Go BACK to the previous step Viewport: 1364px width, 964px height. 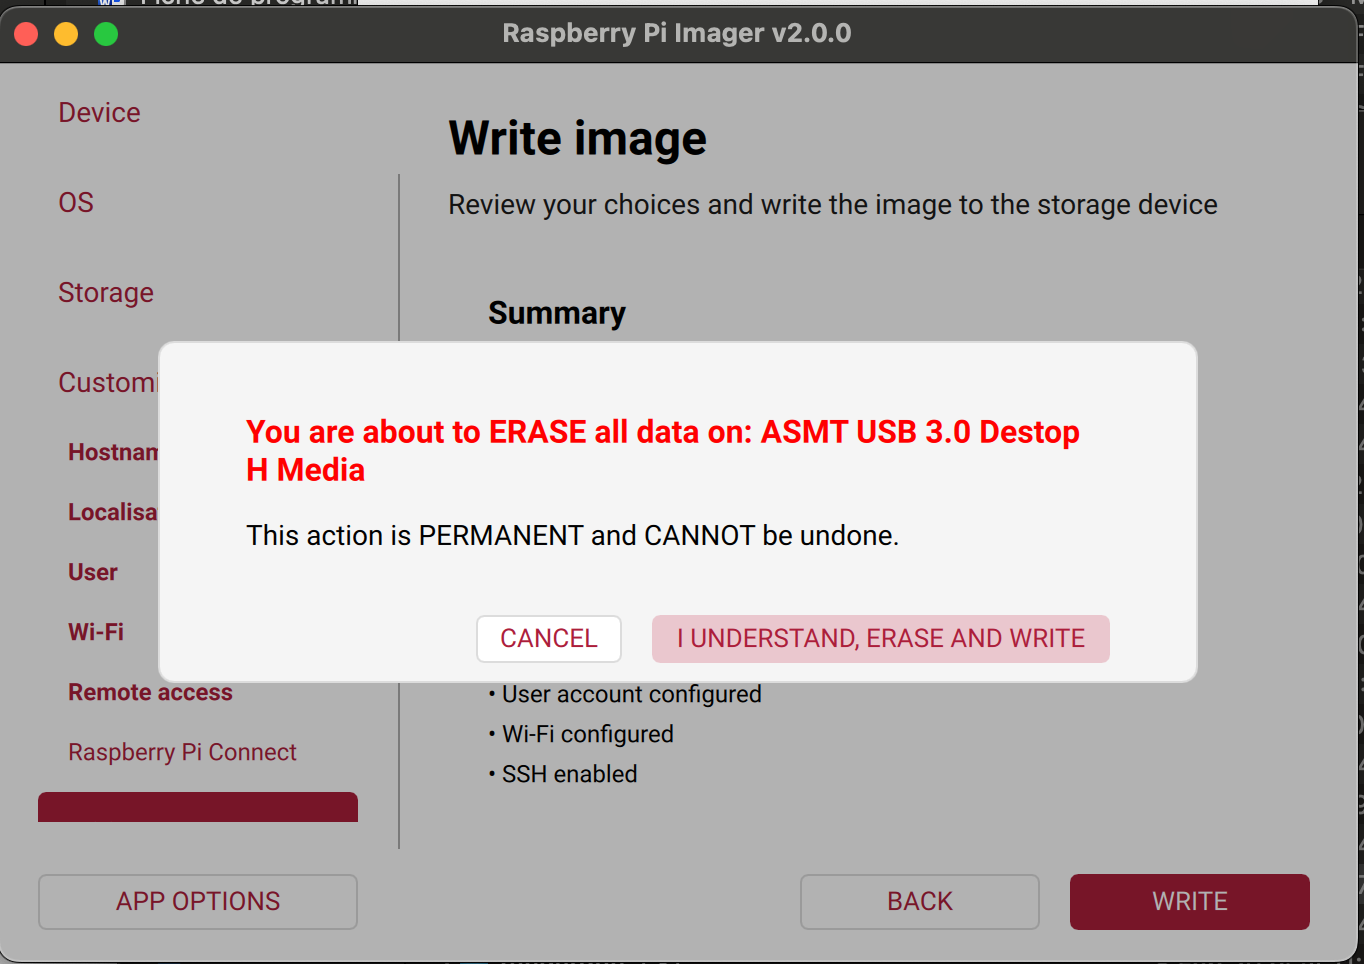pyautogui.click(x=919, y=901)
